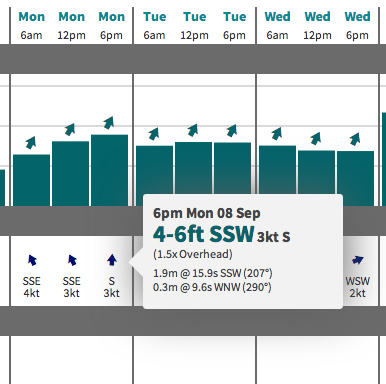This screenshot has height=384, width=386.
Task: Click the Tue 6pm surf height bar
Action: pos(232,168)
